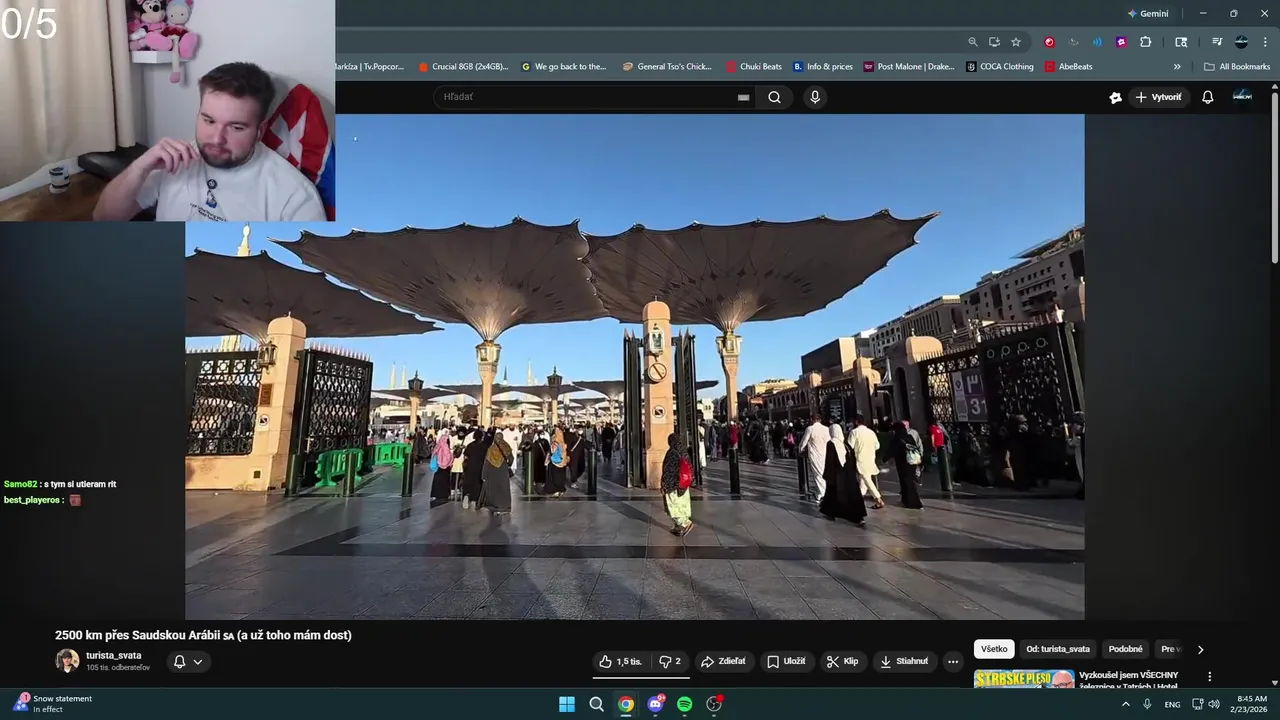
Task: Open the AbeBeats bookmark
Action: [x=1069, y=67]
